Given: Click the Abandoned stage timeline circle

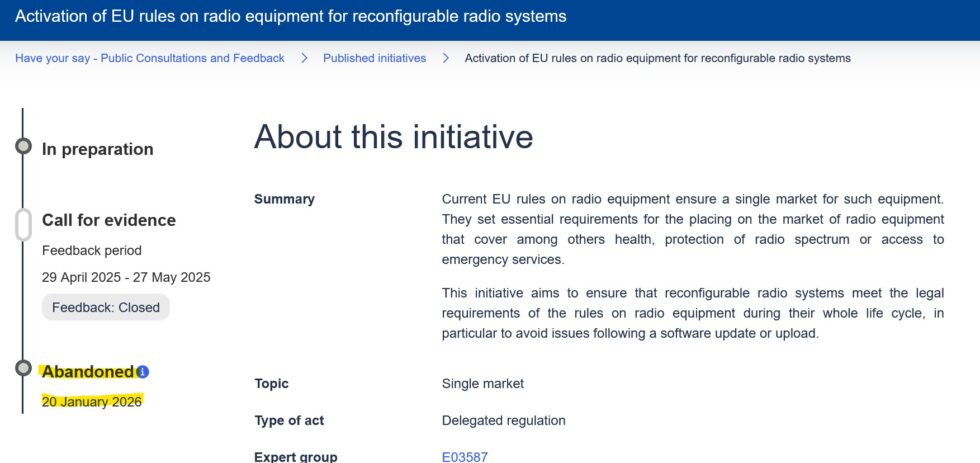Looking at the screenshot, I should 23,369.
